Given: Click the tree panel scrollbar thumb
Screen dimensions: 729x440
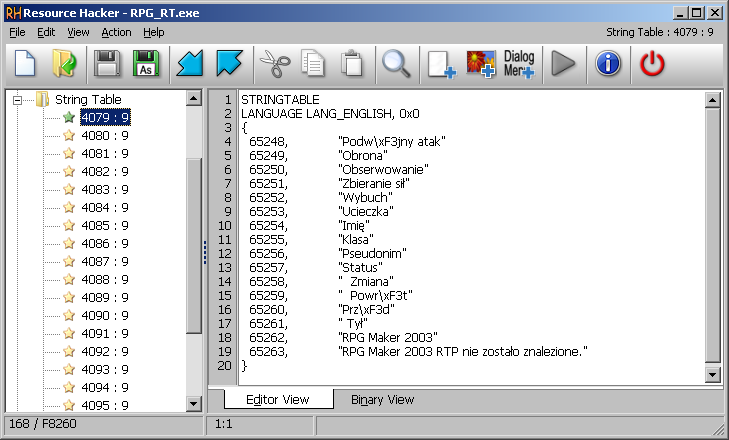Looking at the screenshot, I should click(193, 246).
